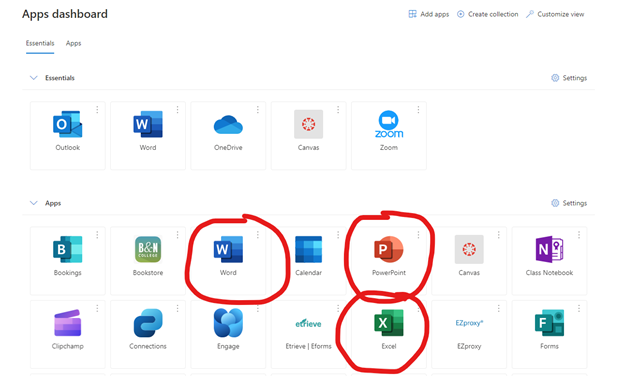Switch to the Essentials tab
This screenshot has height=376, width=624.
tap(40, 43)
